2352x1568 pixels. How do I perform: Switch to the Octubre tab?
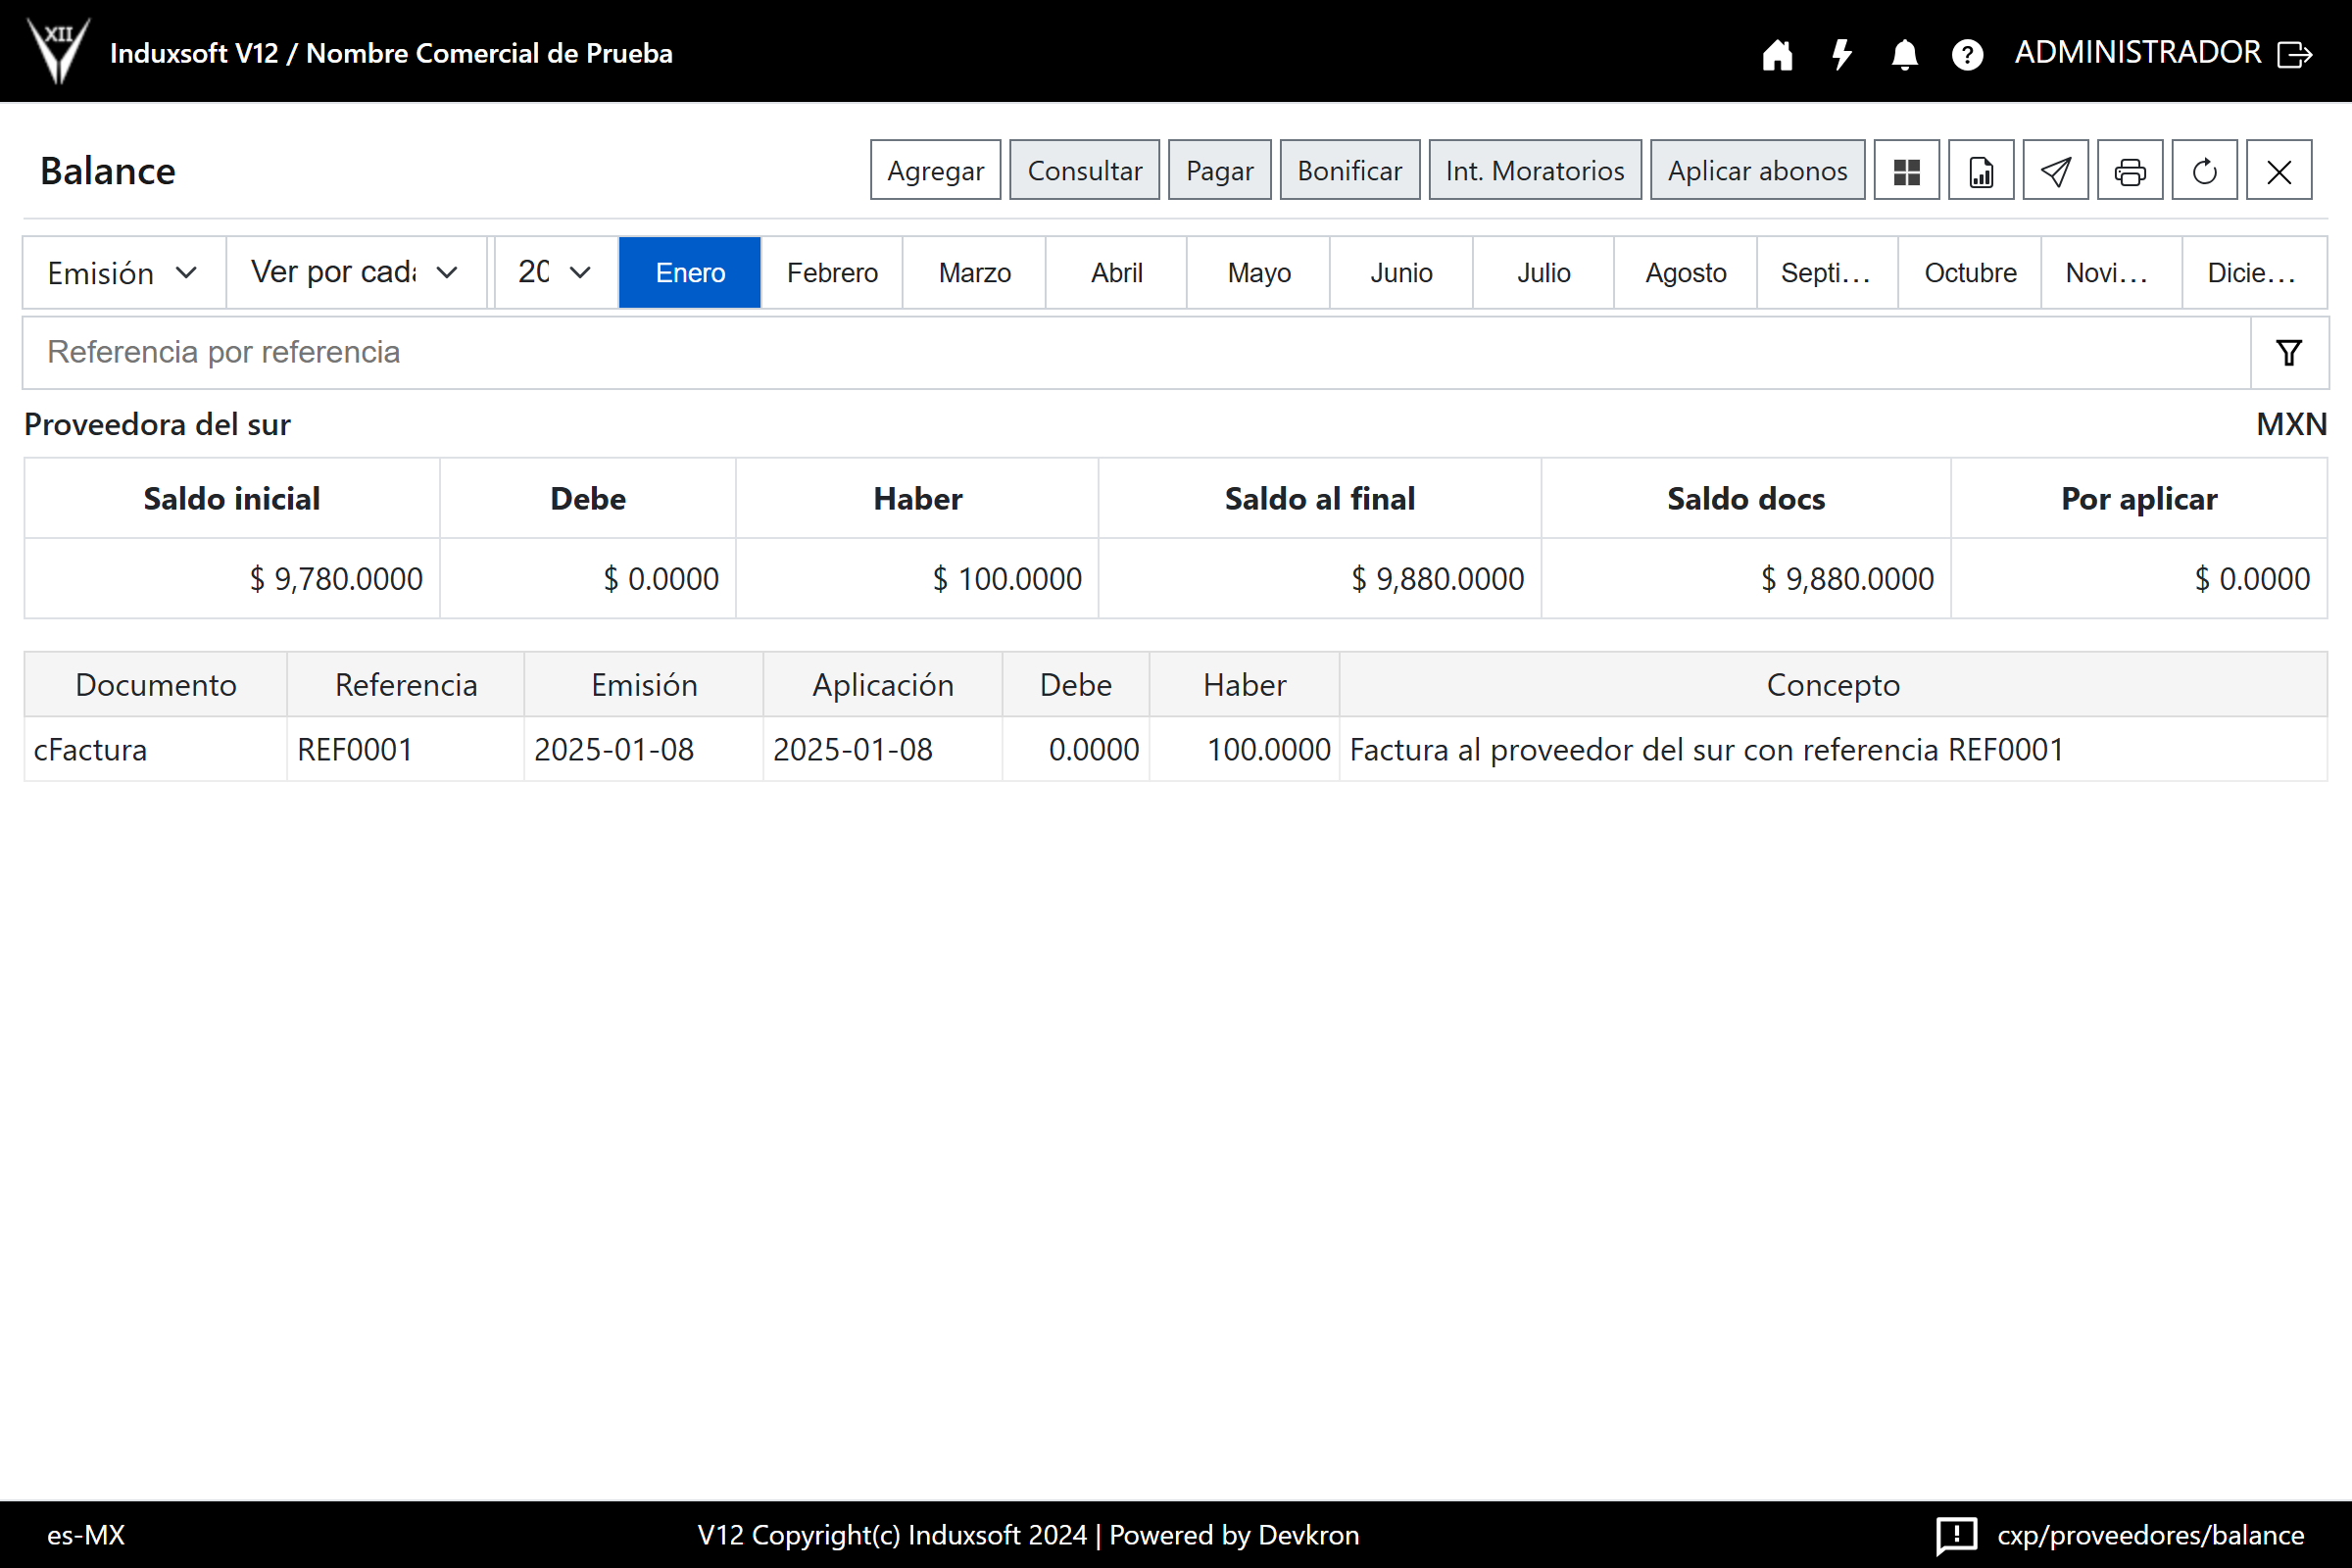[x=1969, y=272]
